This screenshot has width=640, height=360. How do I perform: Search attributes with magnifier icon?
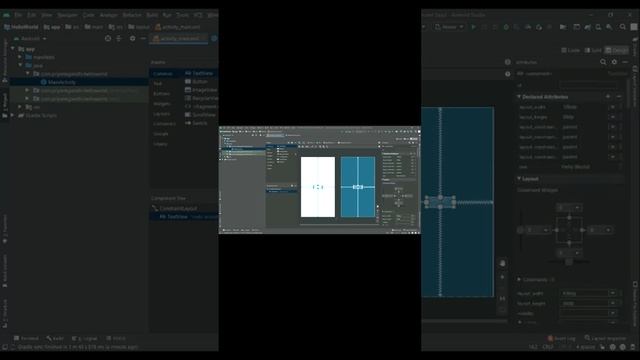(603, 62)
